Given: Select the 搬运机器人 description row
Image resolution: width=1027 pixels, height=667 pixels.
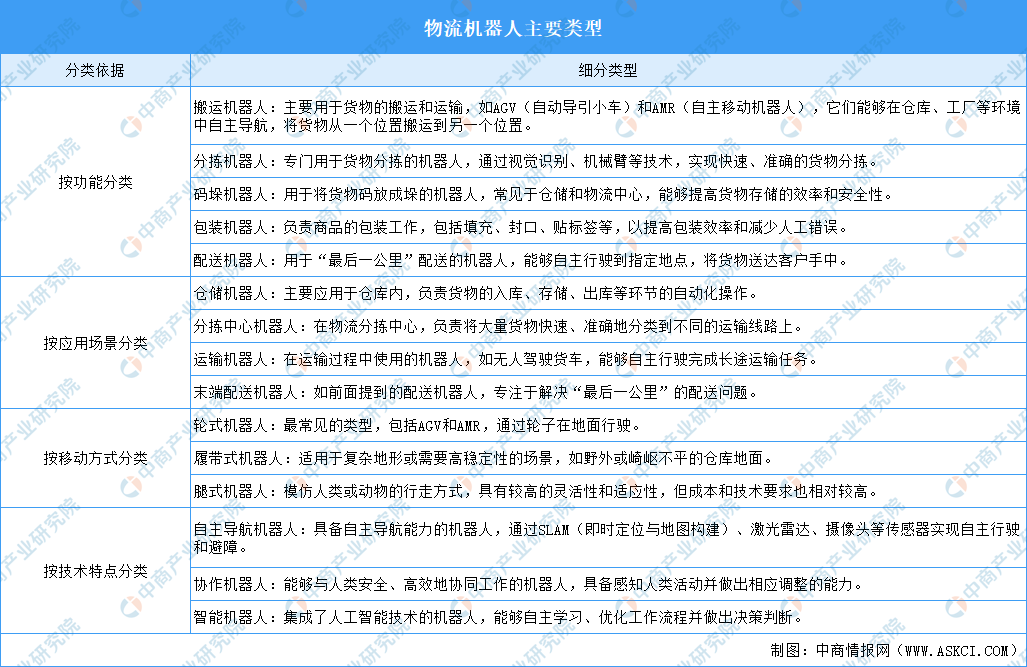Looking at the screenshot, I should point(608,115).
